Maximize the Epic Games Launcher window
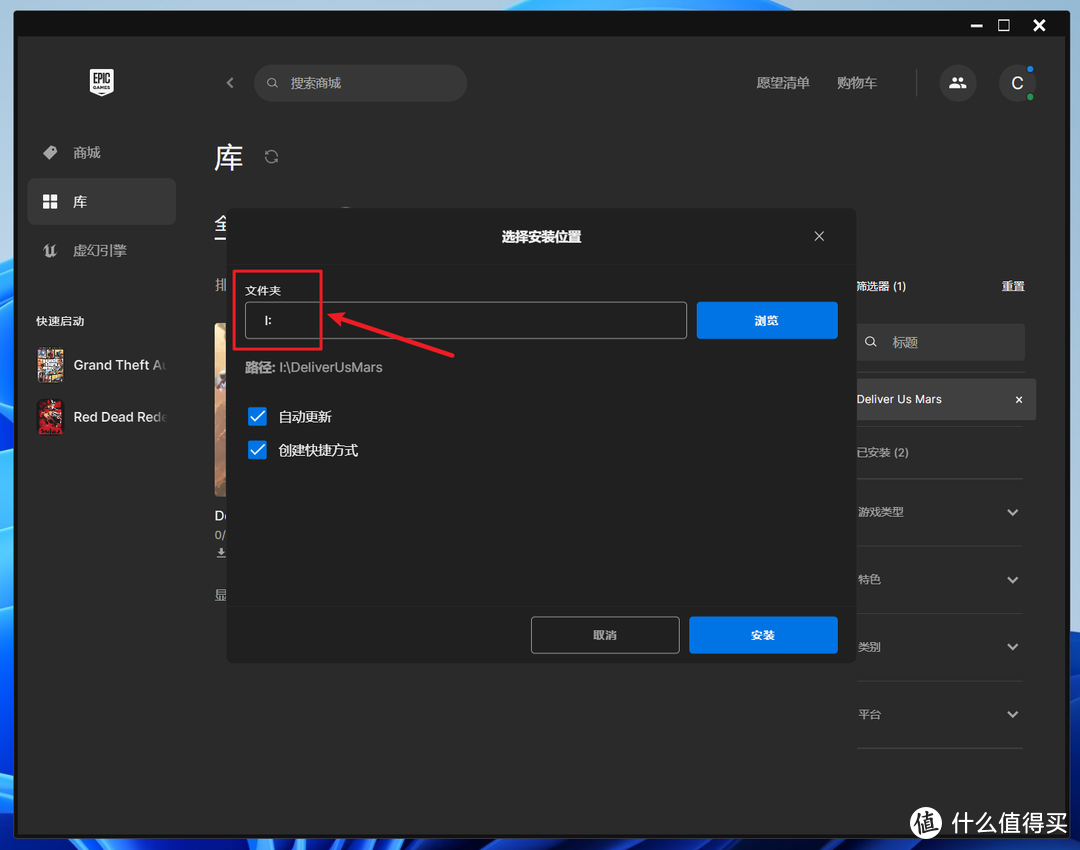 point(1004,25)
